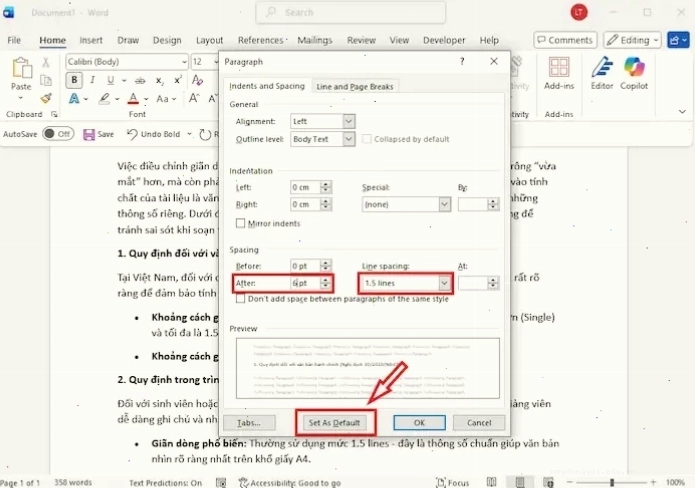
Task: Click the Set As Default button
Action: point(334,423)
